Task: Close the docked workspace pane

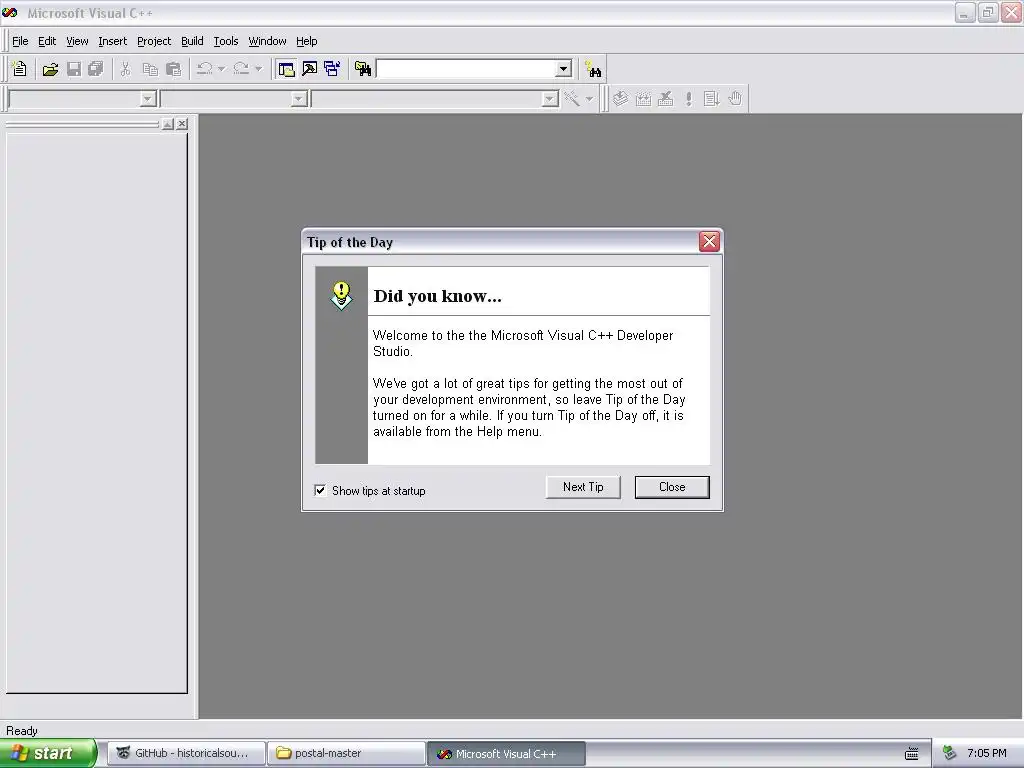Action: pos(182,123)
